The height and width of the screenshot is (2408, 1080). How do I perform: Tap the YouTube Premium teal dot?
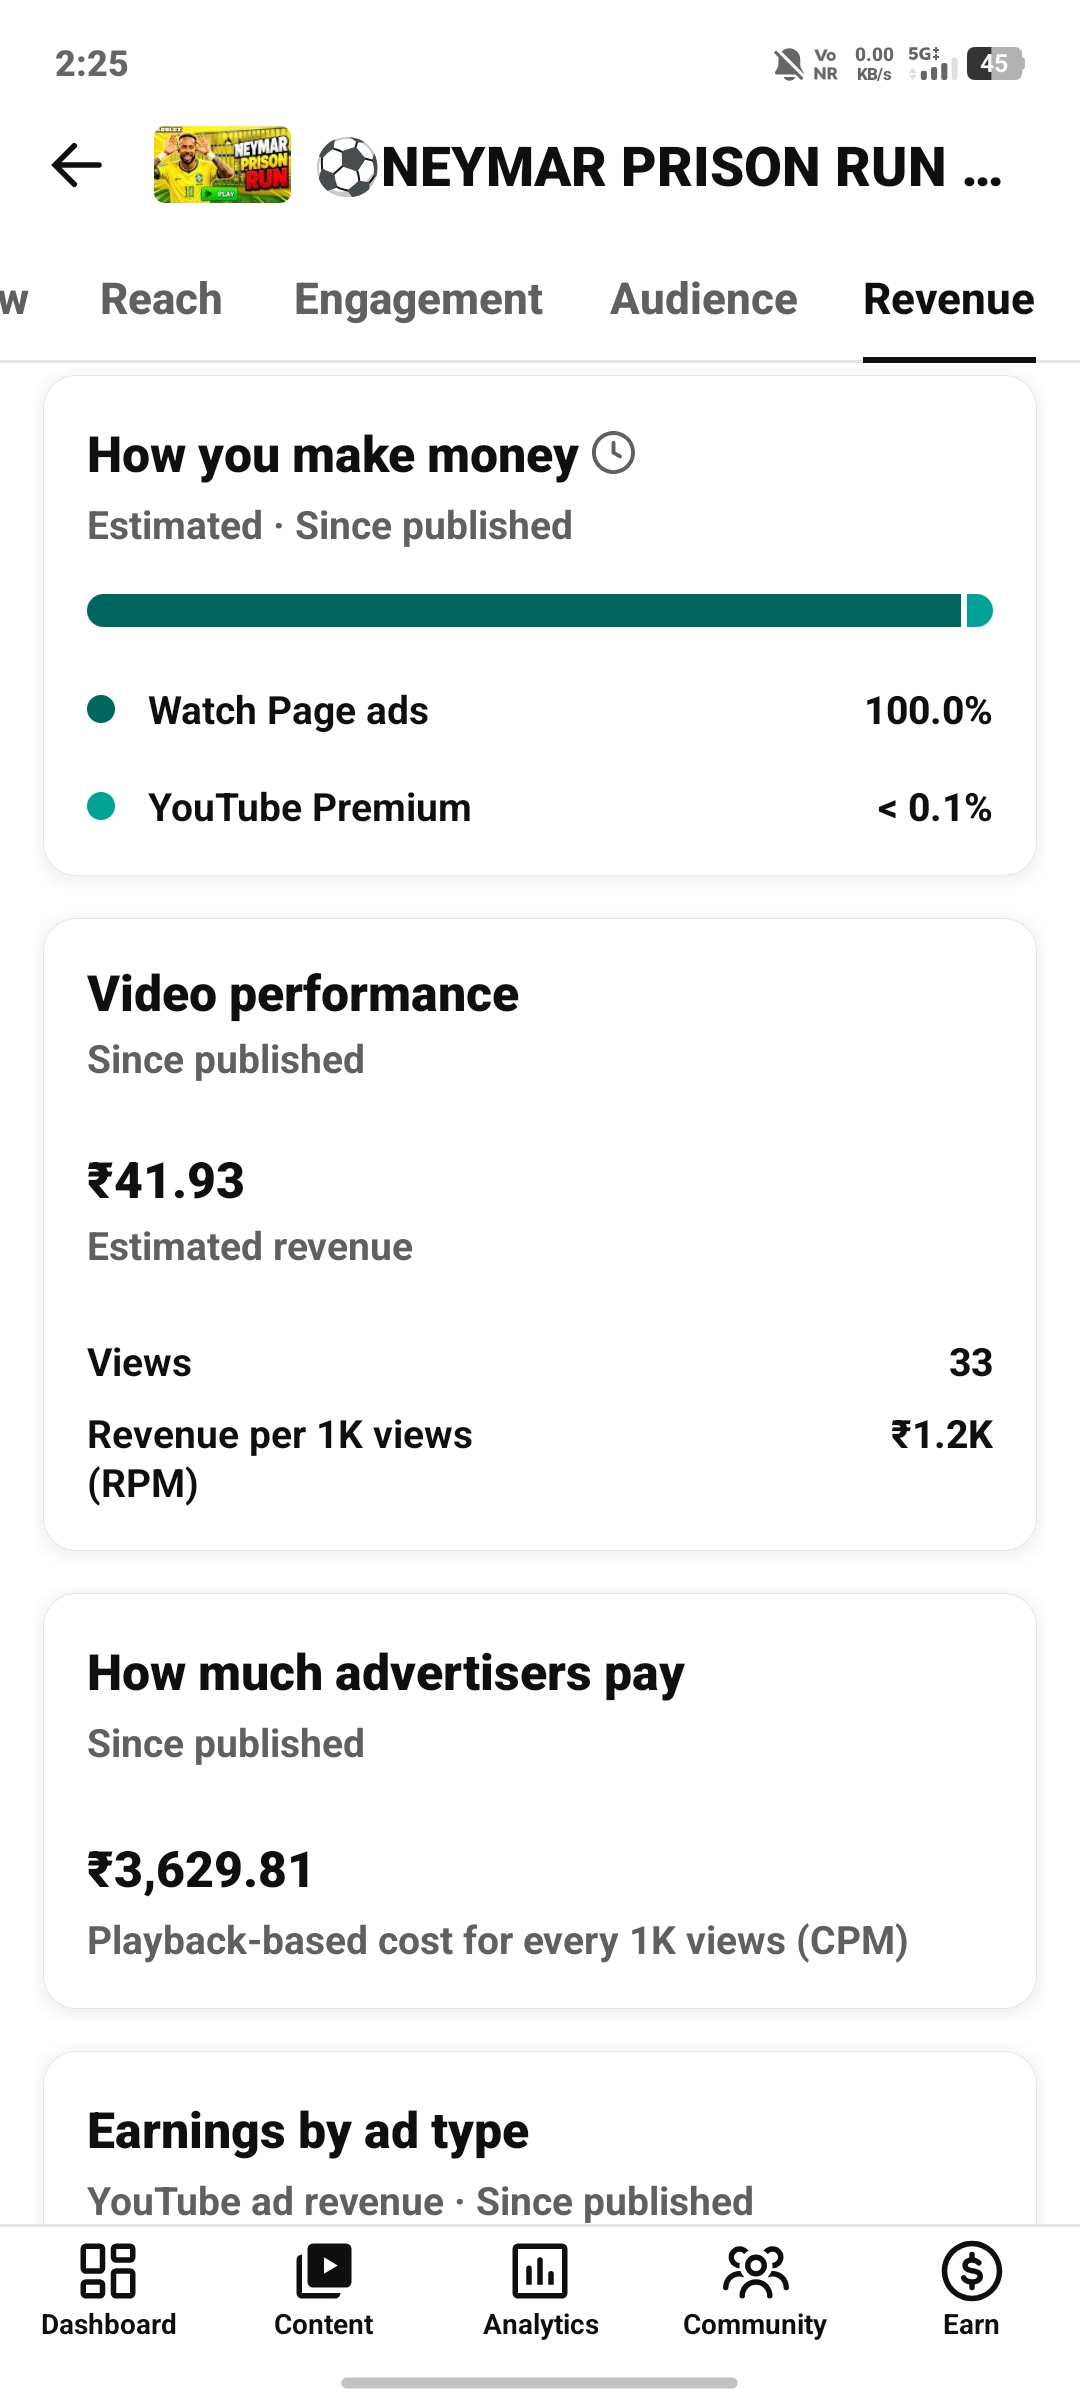pos(101,806)
